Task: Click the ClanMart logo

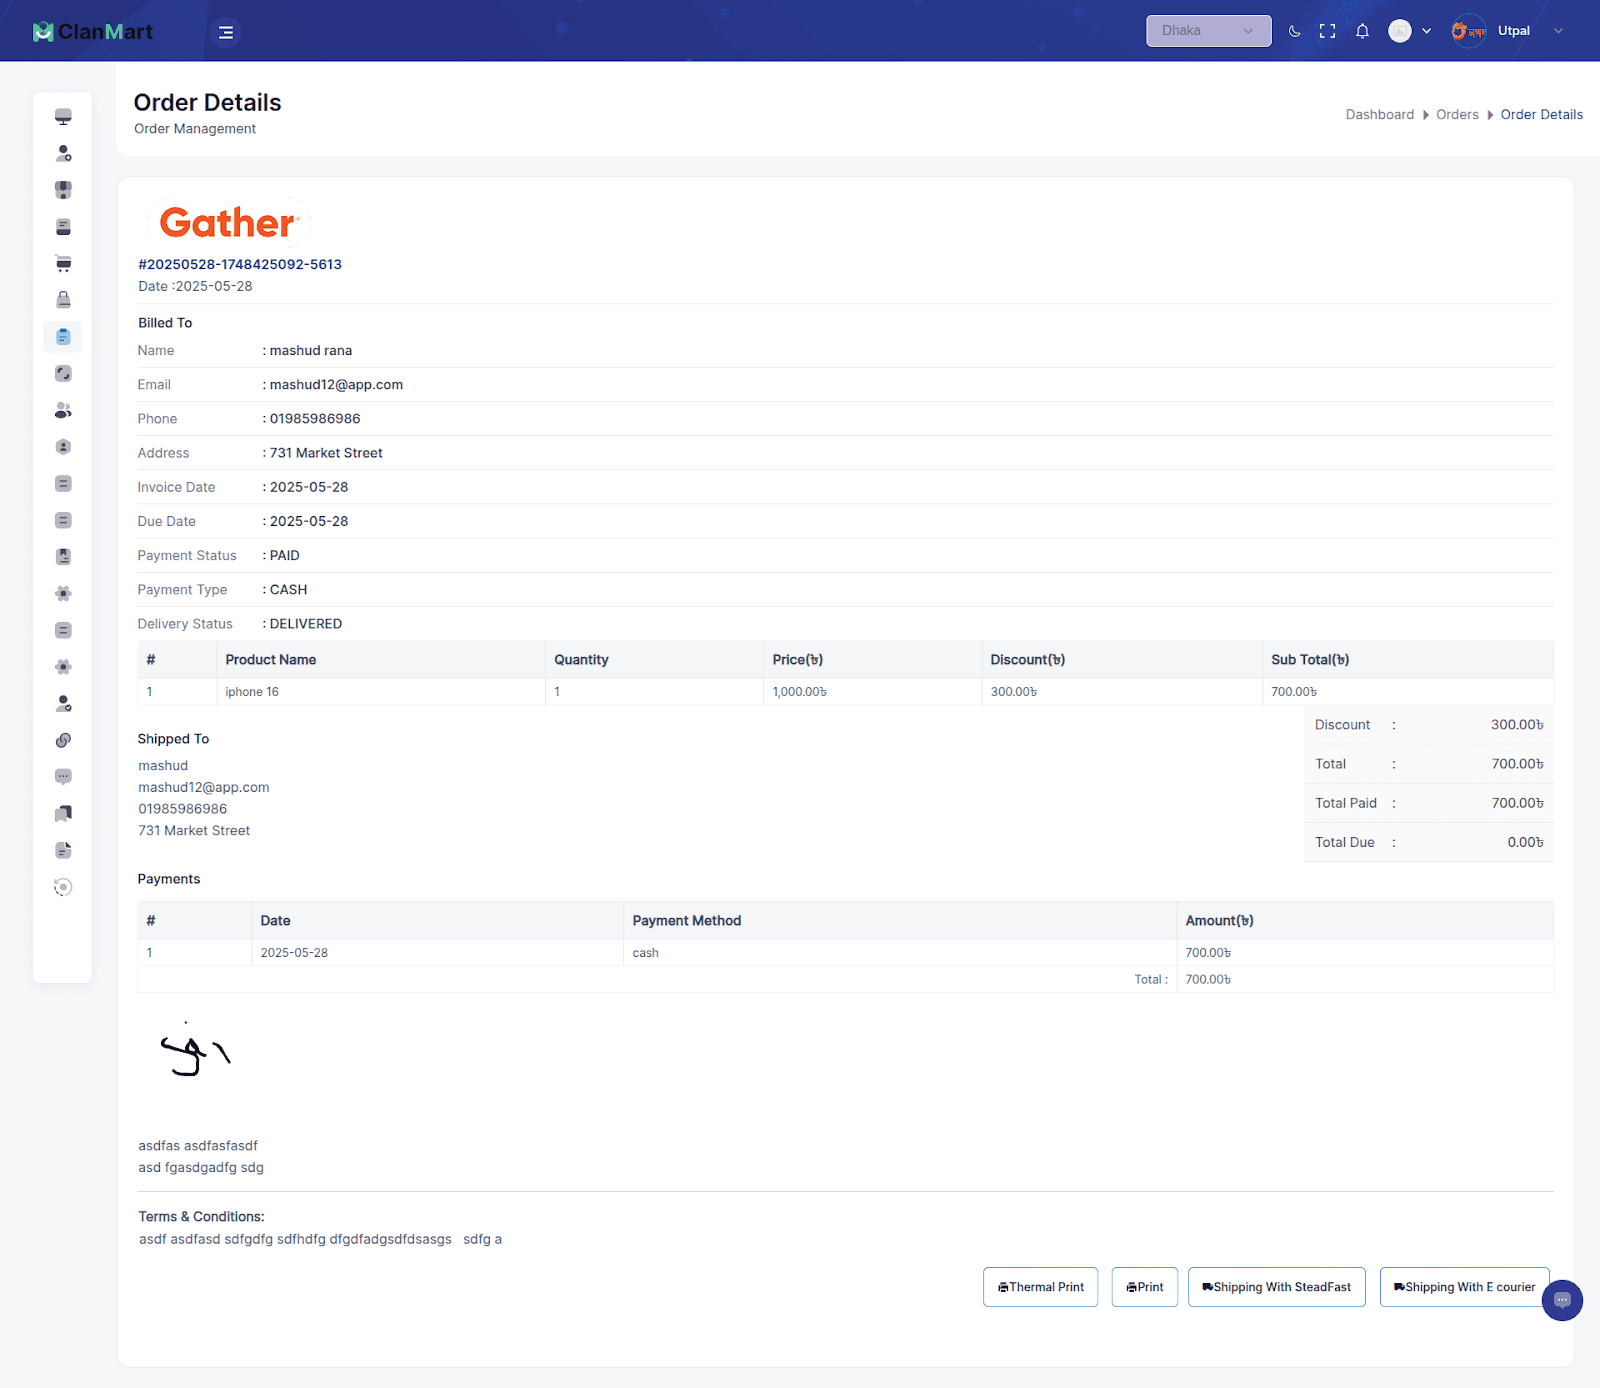Action: point(93,32)
